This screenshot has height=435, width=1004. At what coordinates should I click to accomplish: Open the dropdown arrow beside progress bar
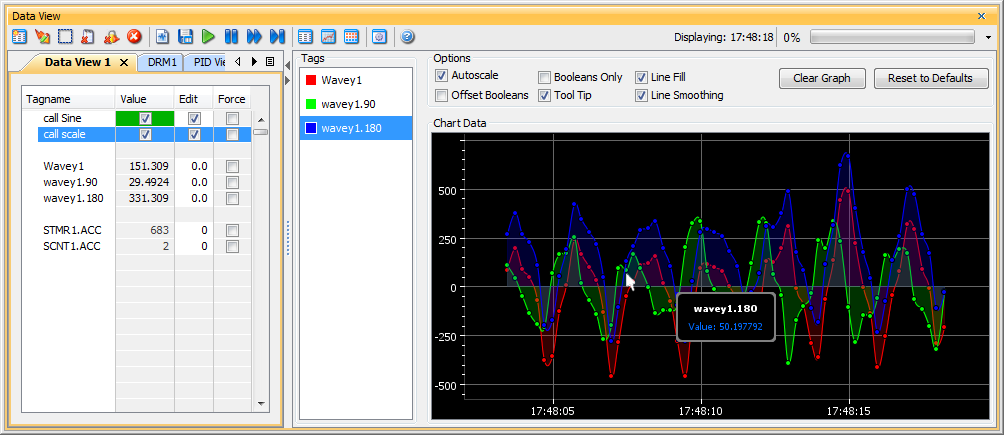point(988,37)
